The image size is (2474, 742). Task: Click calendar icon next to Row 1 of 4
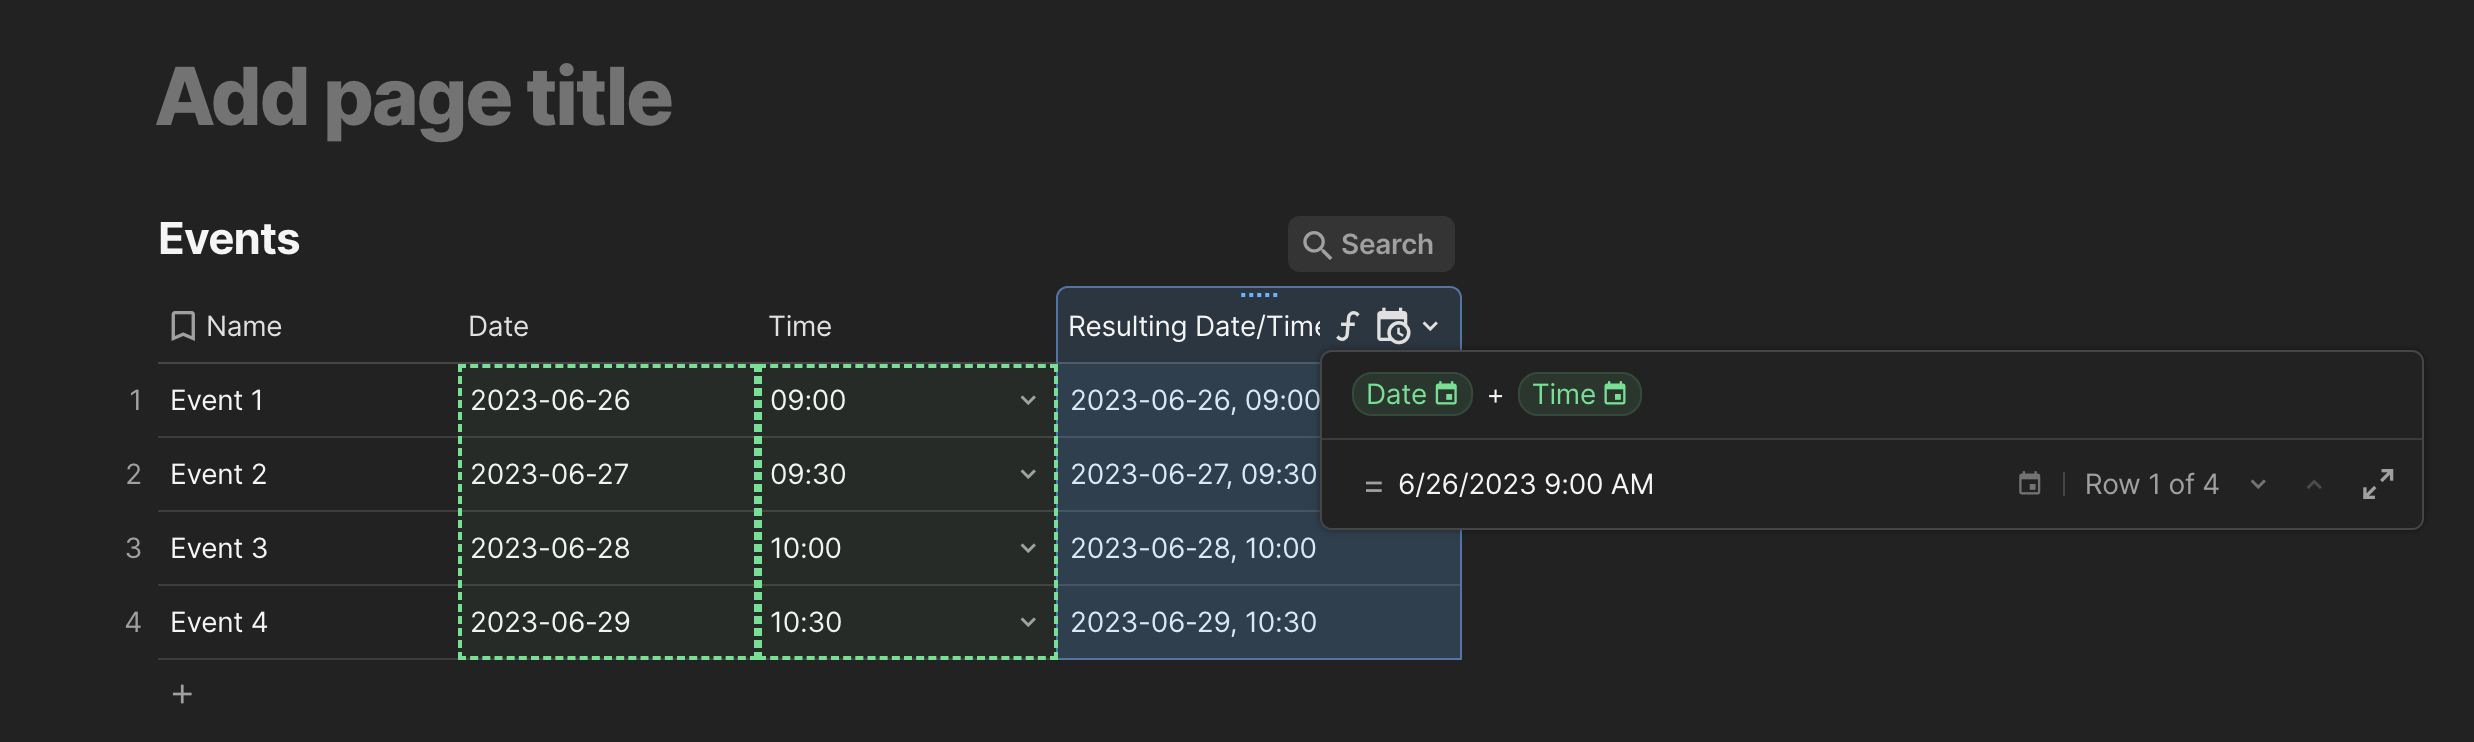[x=2029, y=484]
